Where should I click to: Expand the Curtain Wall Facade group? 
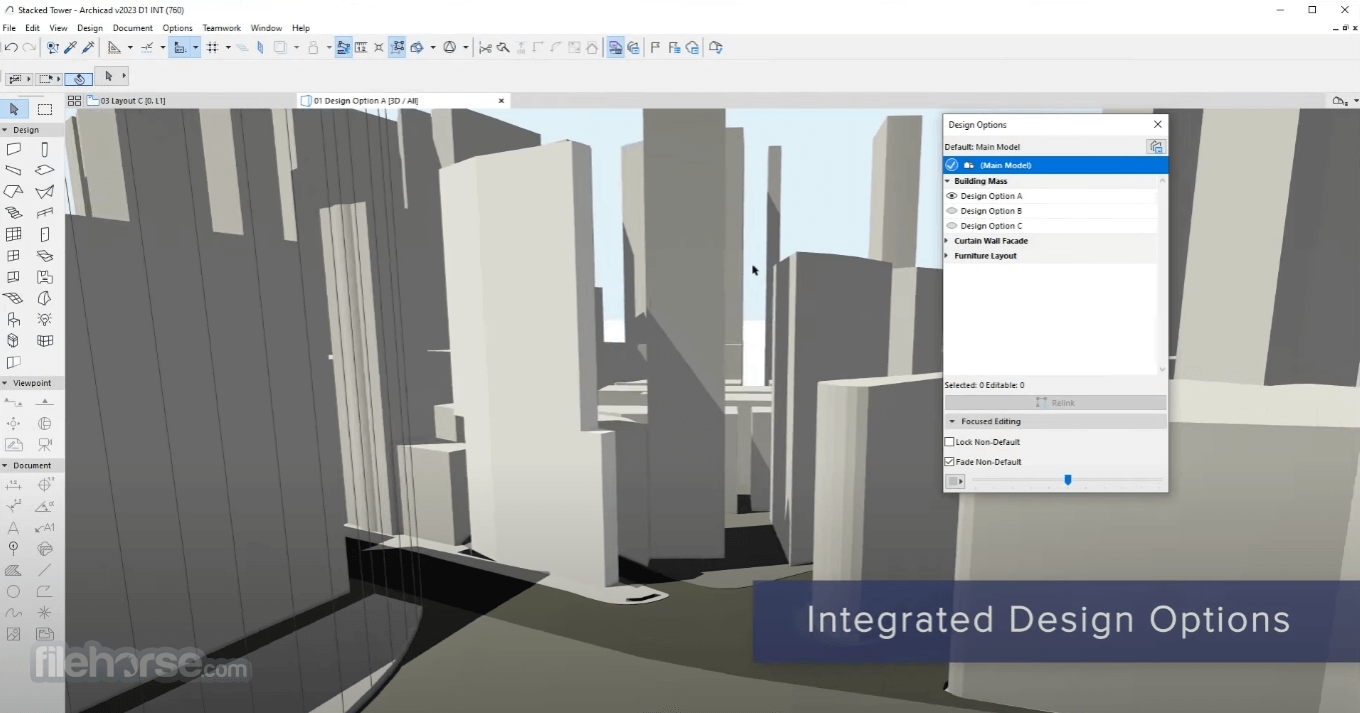click(947, 241)
